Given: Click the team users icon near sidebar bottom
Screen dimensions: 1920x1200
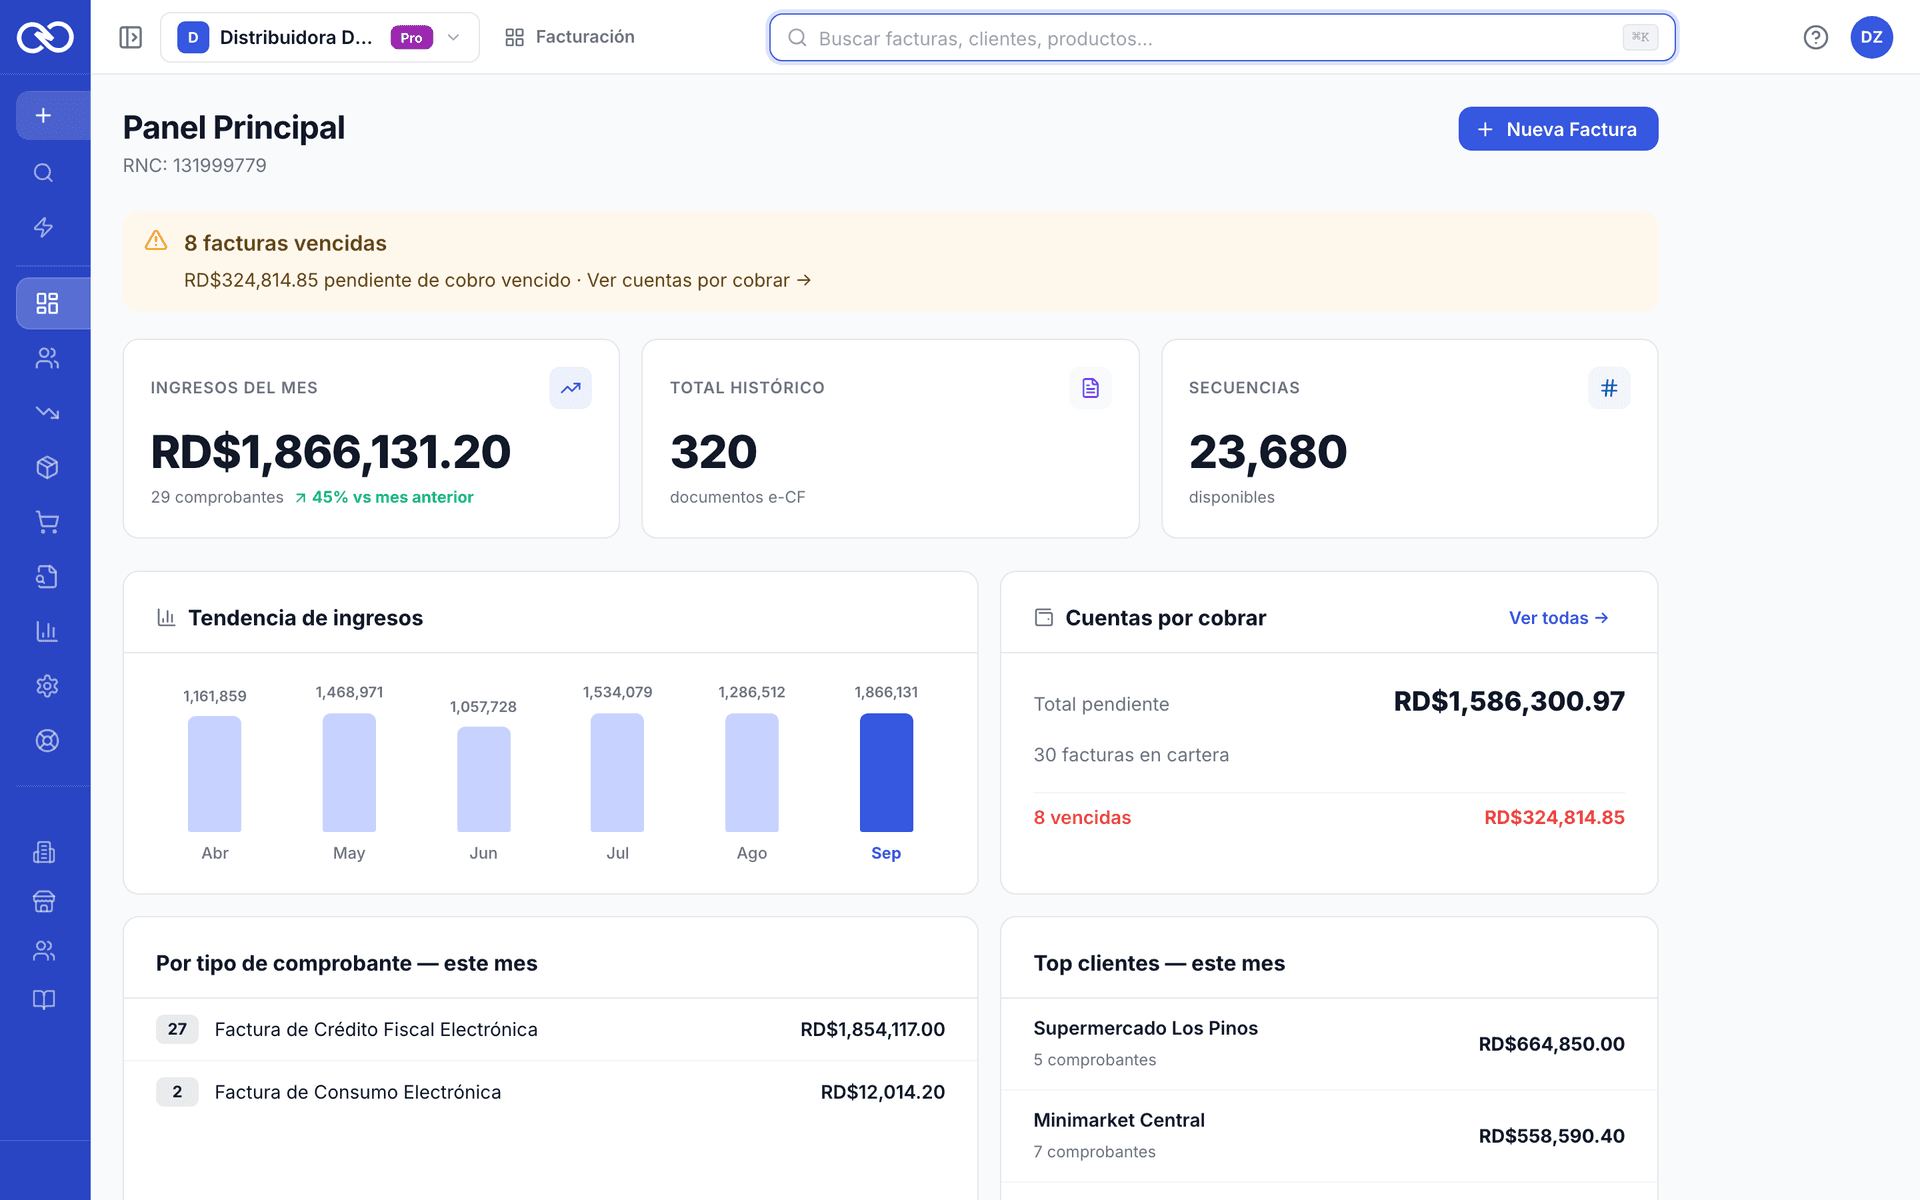Looking at the screenshot, I should click(x=44, y=951).
